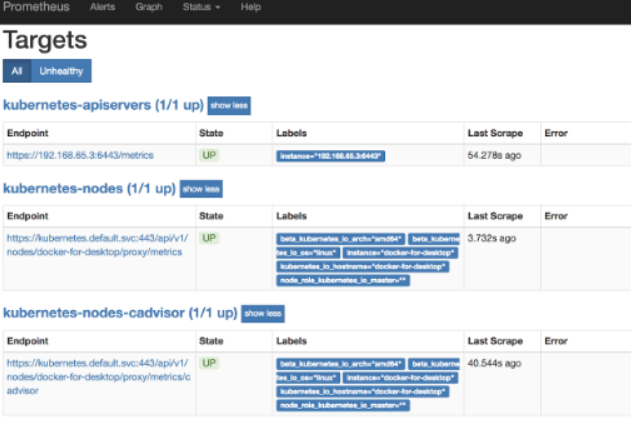Open the proxy/metrics/cadvisor endpoint link

pos(99,377)
